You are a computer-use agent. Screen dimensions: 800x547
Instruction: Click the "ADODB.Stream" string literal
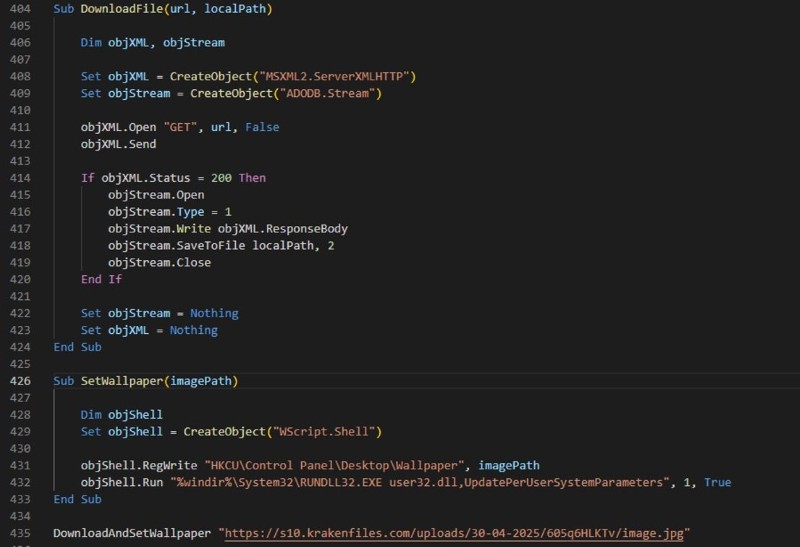tap(327, 93)
